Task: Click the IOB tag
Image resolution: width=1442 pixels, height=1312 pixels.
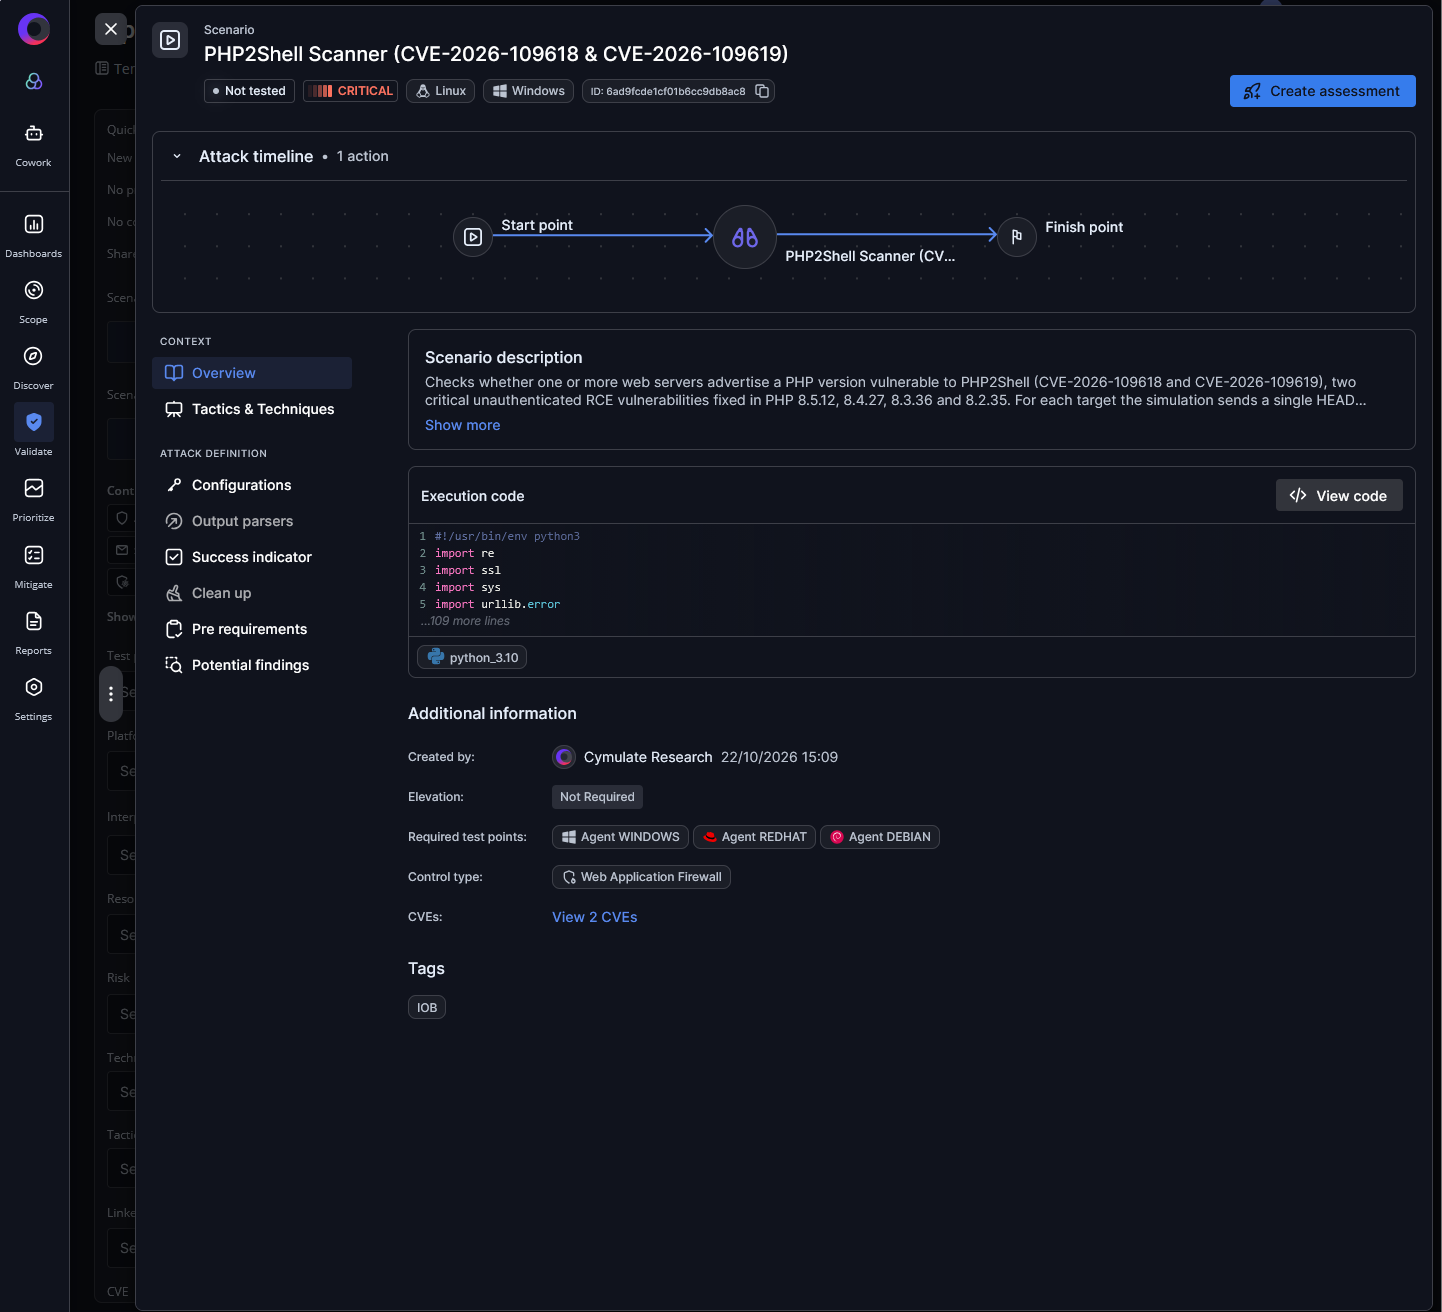Action: click(x=427, y=1007)
